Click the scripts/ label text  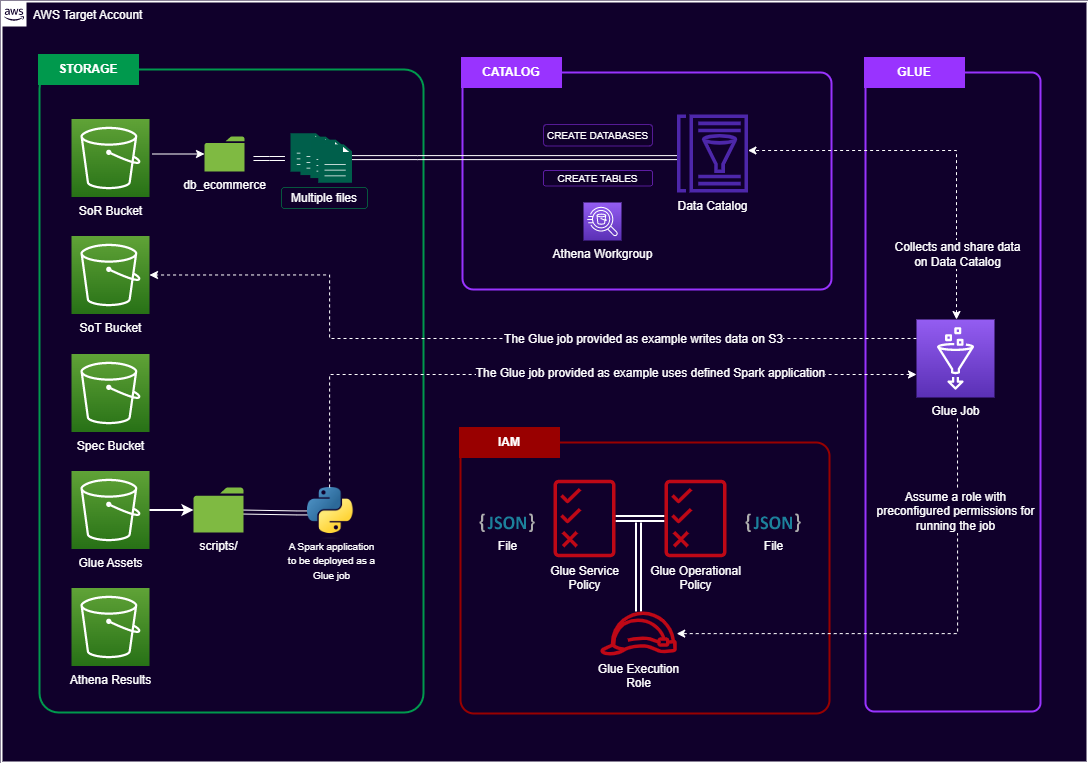click(x=219, y=546)
